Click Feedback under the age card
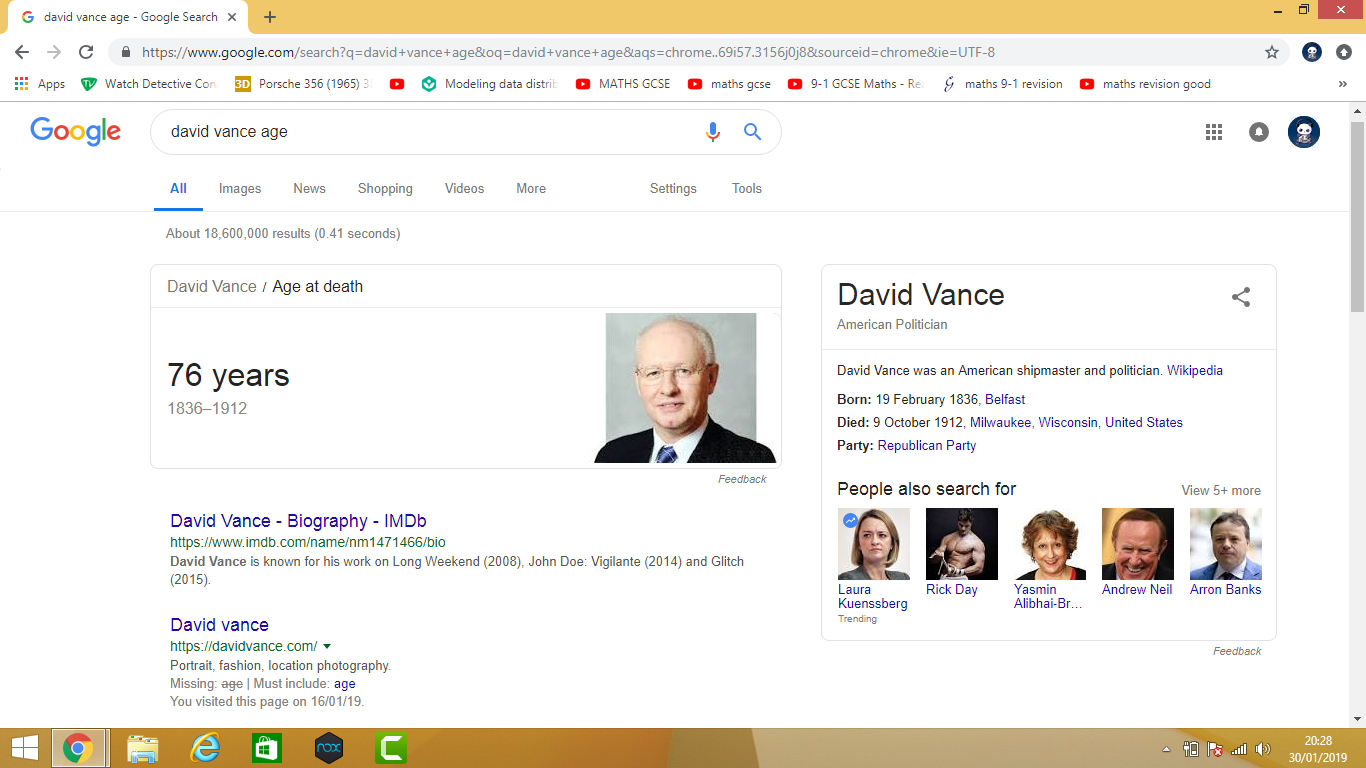 pyautogui.click(x=742, y=479)
